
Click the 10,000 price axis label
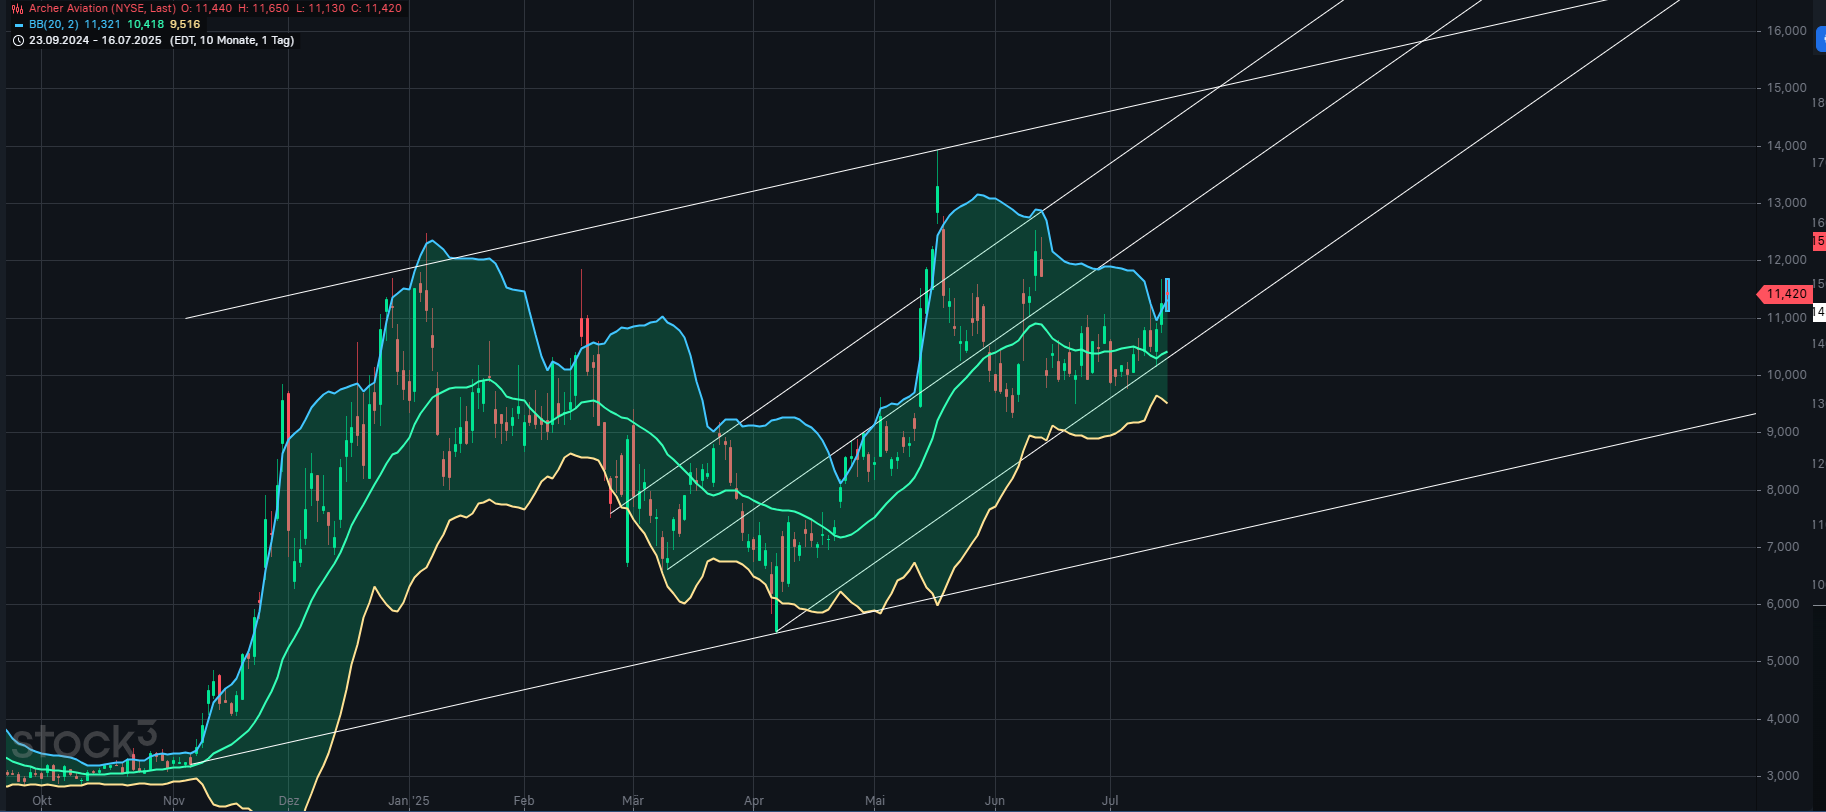pos(1787,375)
